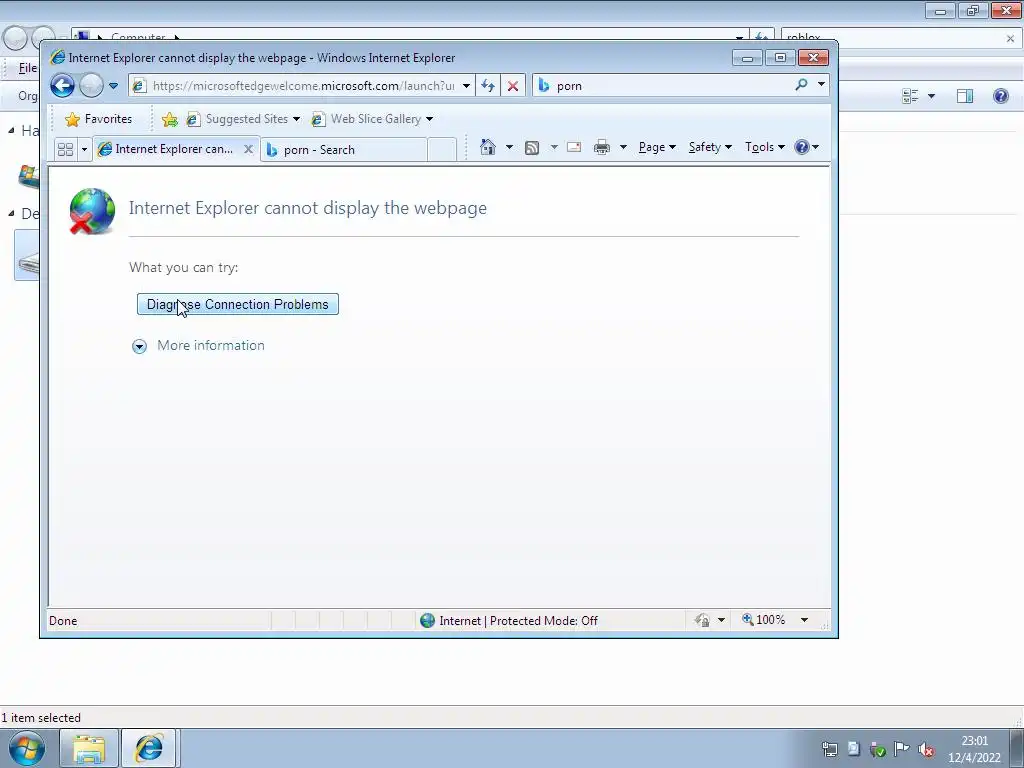Viewport: 1024px width, 768px height.
Task: Change view icon in Explorer window
Action: [910, 96]
